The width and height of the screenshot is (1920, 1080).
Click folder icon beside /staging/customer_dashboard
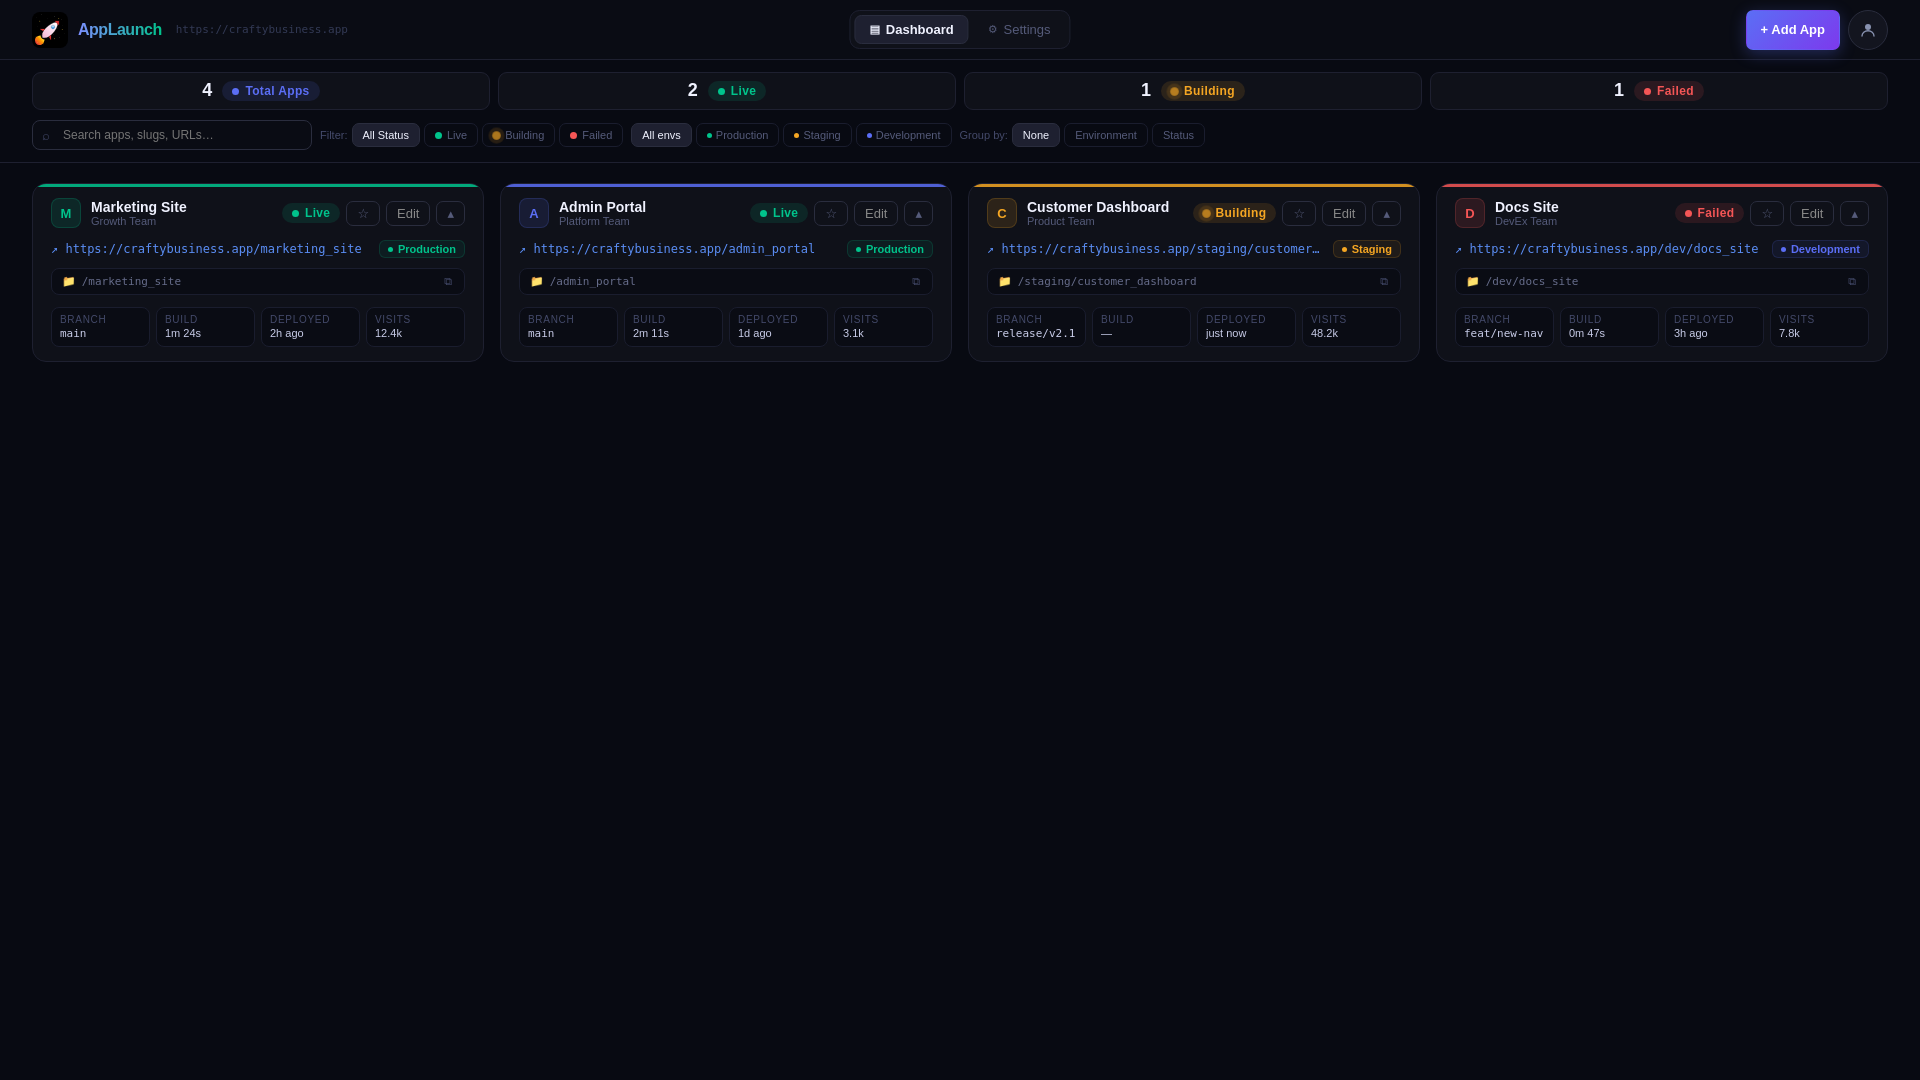click(x=1005, y=282)
